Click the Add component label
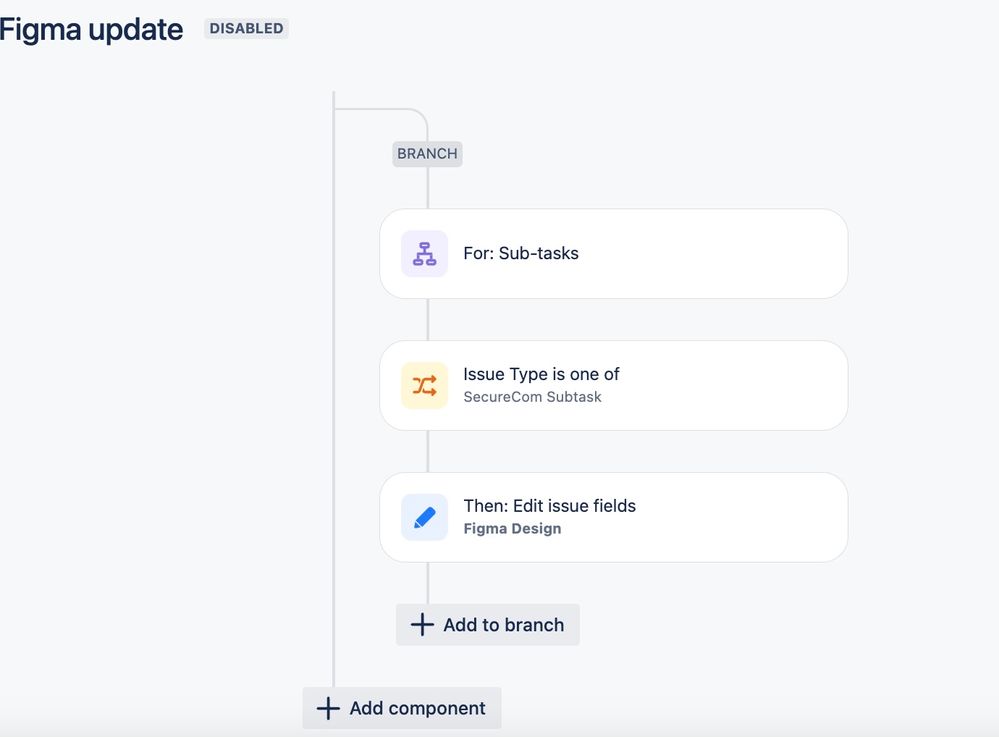 click(417, 708)
